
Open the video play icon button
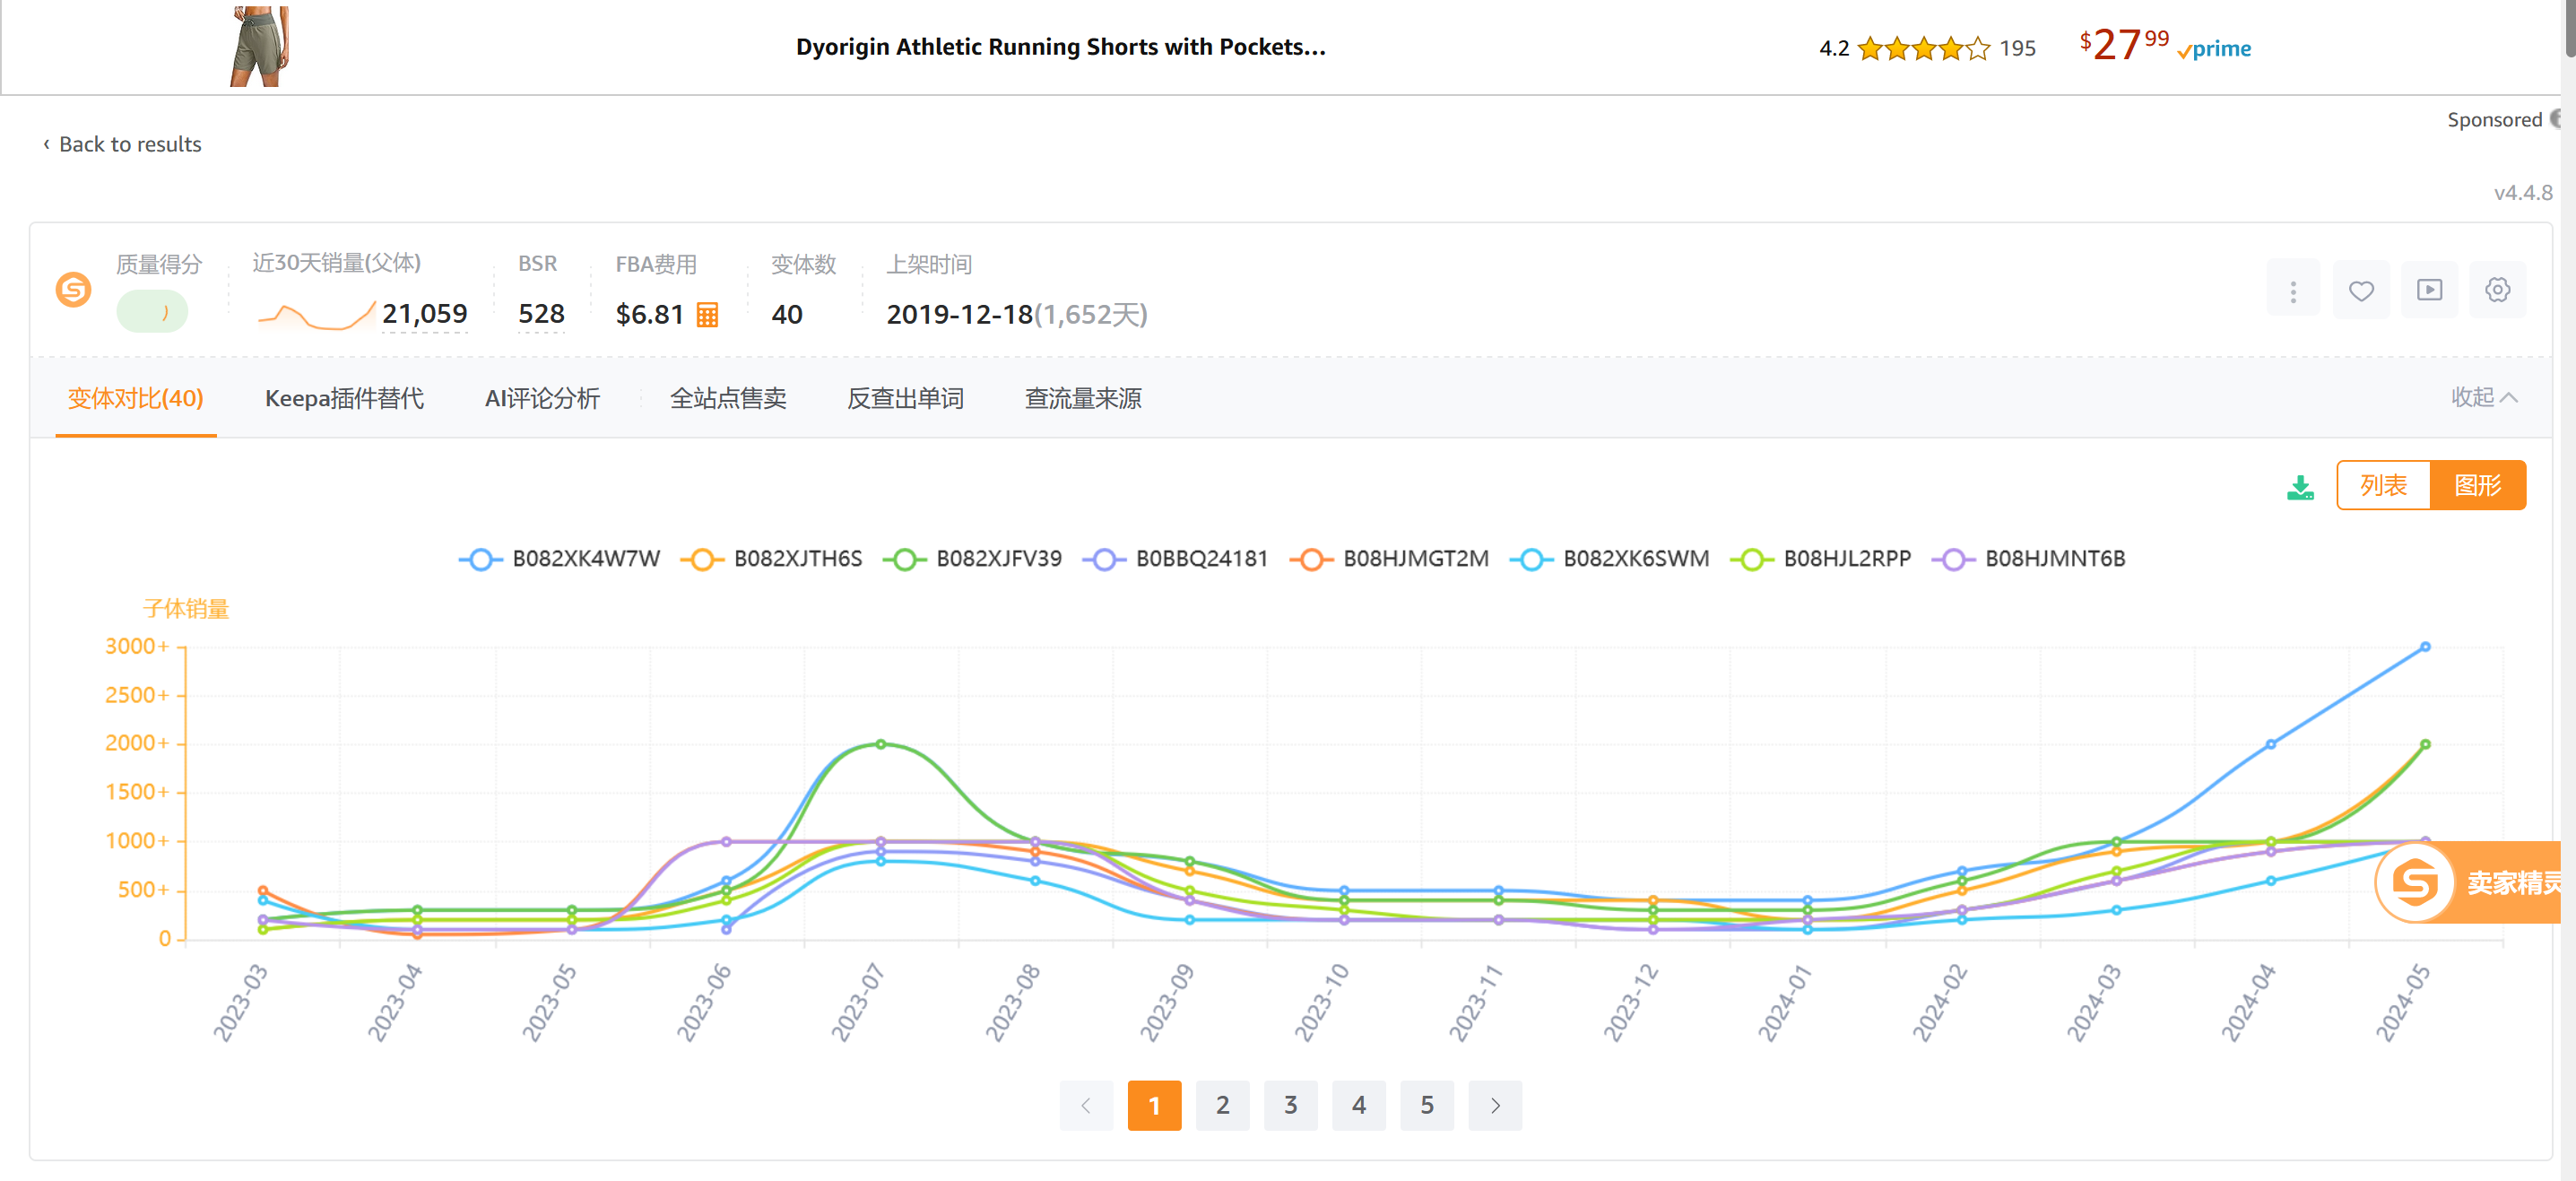[2429, 291]
